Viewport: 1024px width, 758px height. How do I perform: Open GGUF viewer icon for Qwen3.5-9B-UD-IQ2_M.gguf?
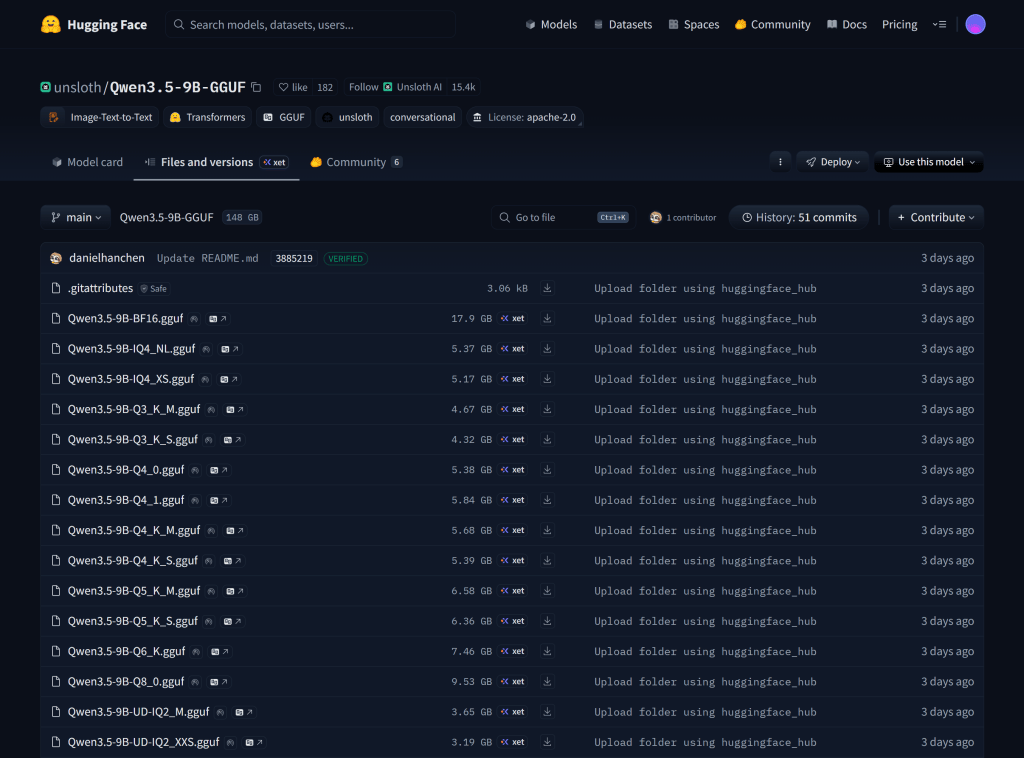(x=244, y=712)
